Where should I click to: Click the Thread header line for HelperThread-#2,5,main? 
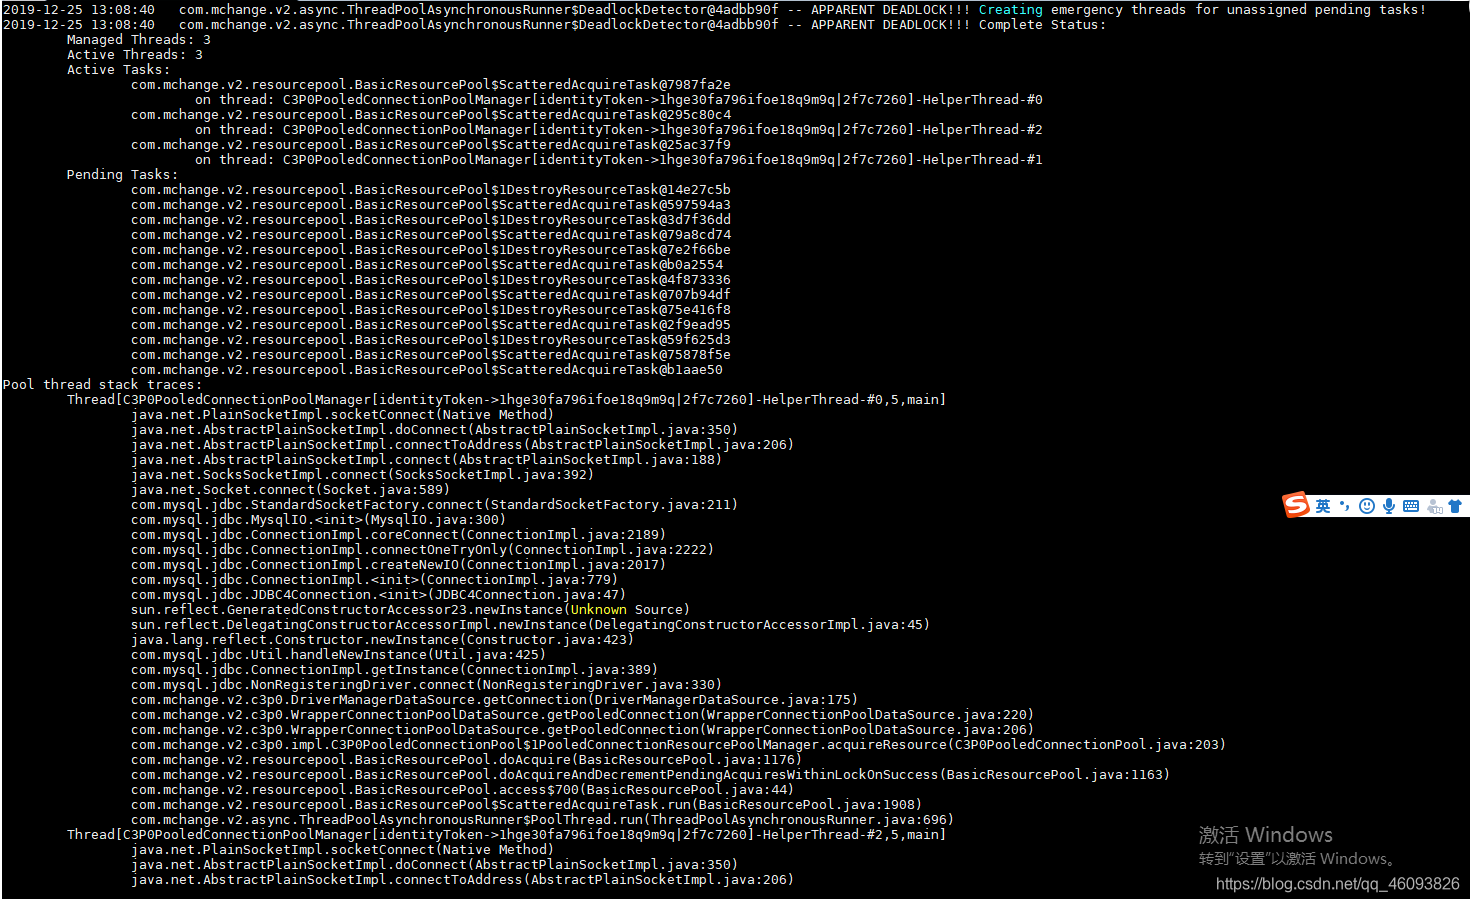point(506,835)
